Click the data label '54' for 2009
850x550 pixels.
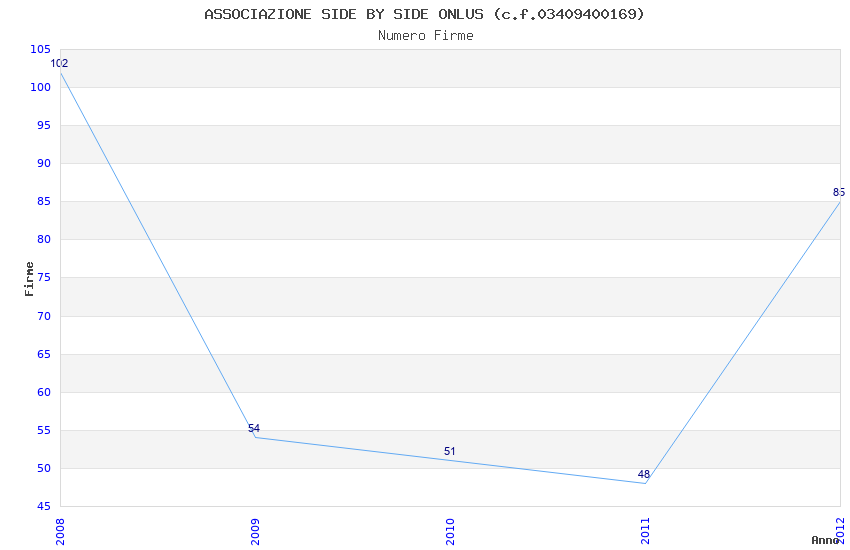254,428
